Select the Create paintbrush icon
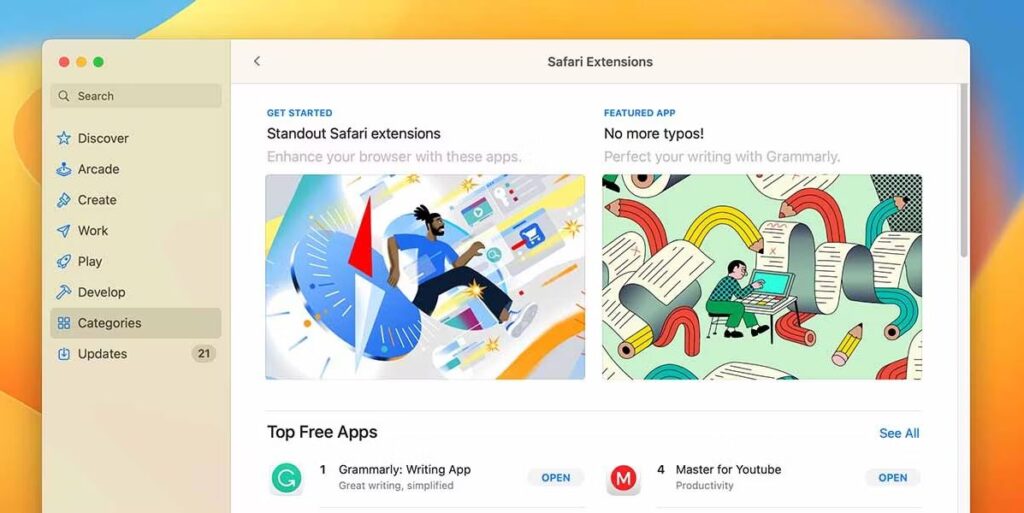 tap(63, 200)
